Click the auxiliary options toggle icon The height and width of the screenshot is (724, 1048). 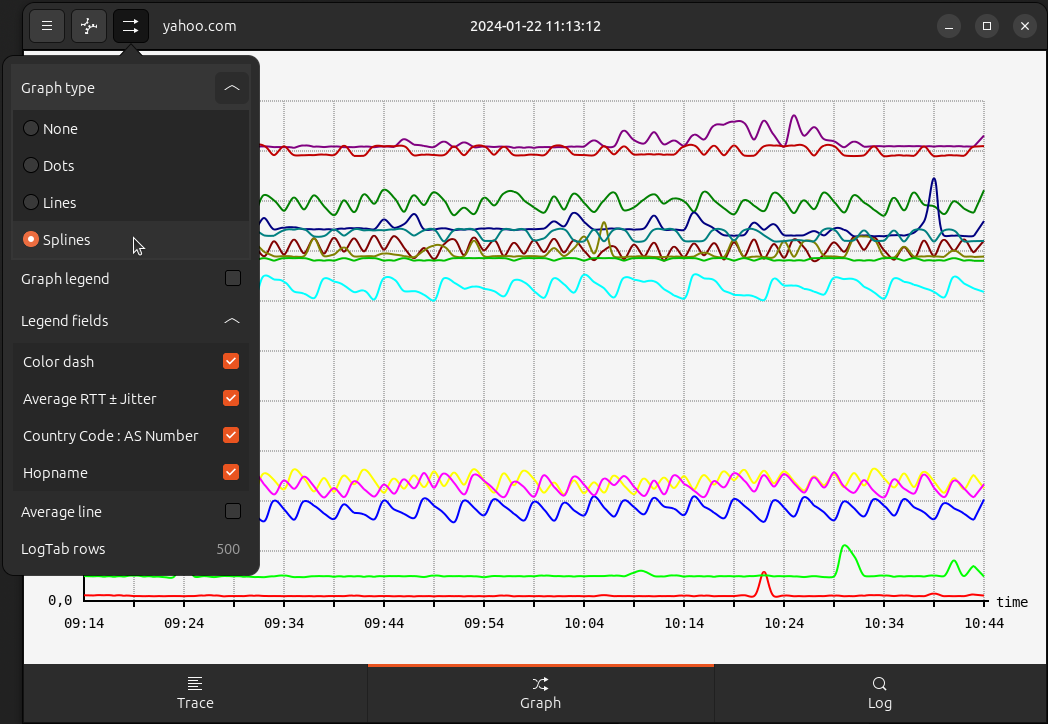131,26
